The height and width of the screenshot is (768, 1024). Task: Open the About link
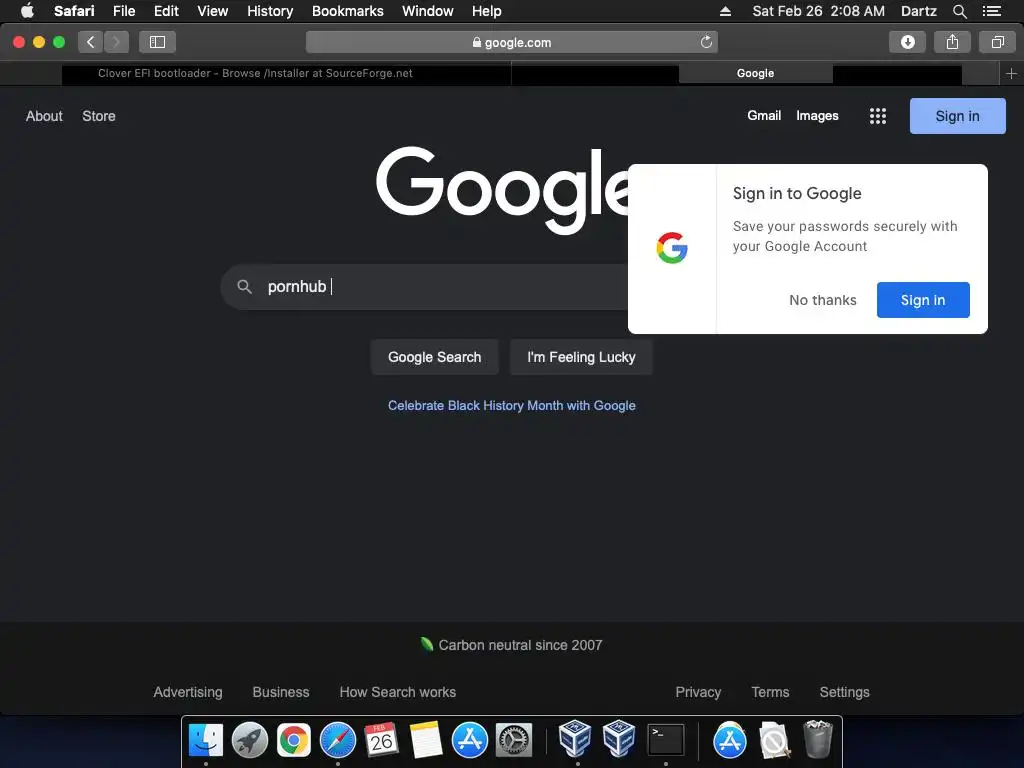tap(44, 116)
